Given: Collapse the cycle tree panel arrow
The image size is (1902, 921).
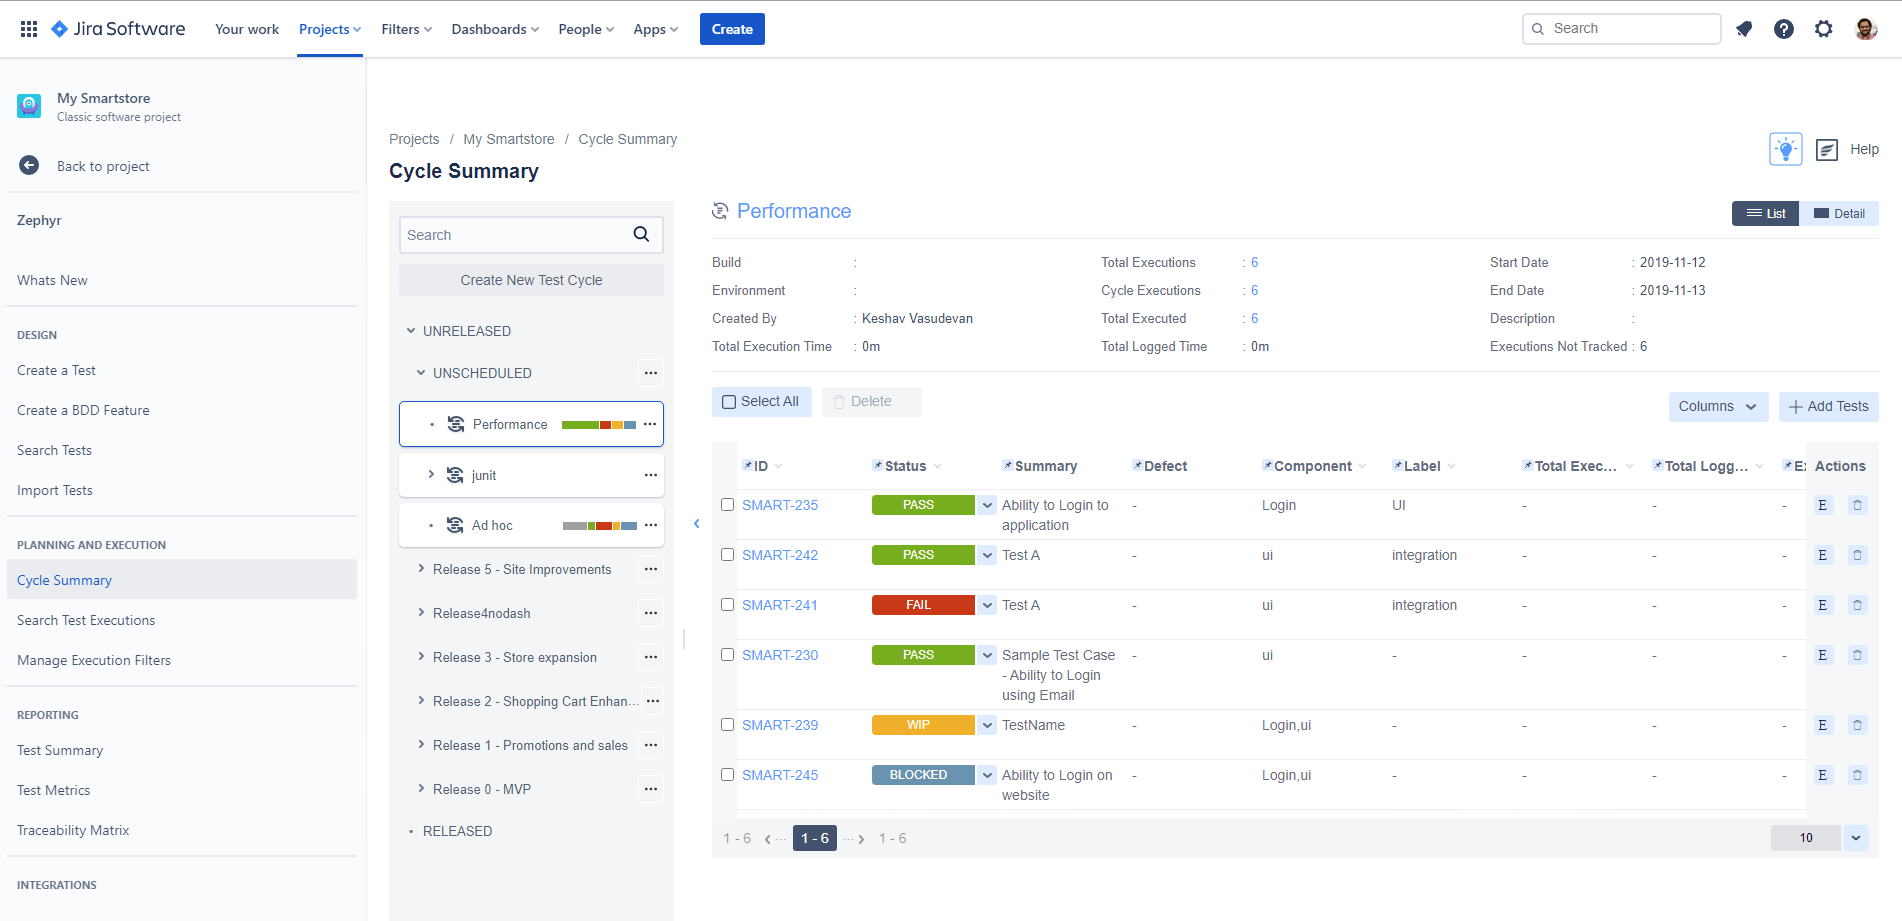Looking at the screenshot, I should point(697,523).
